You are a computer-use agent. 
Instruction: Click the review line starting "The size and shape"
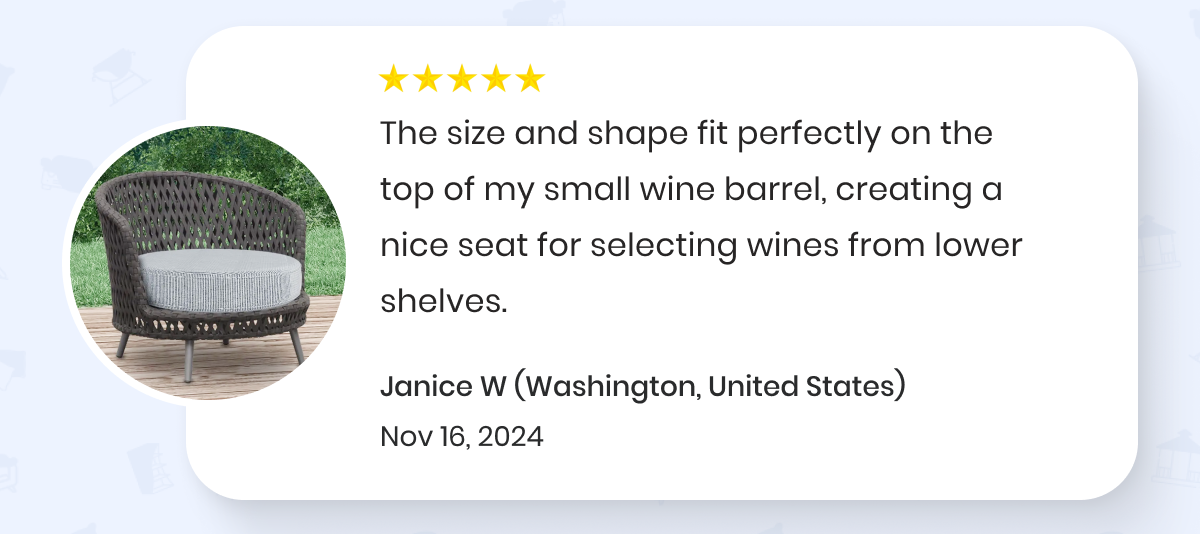coord(686,134)
